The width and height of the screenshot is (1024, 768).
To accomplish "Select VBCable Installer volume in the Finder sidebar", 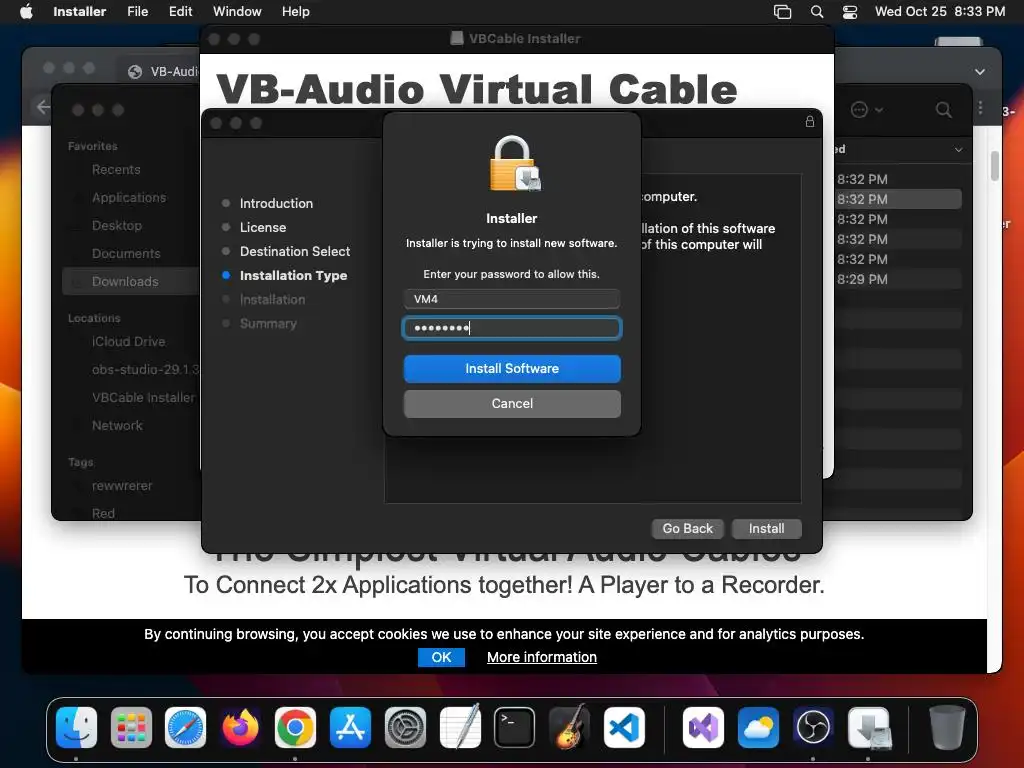I will [x=143, y=398].
